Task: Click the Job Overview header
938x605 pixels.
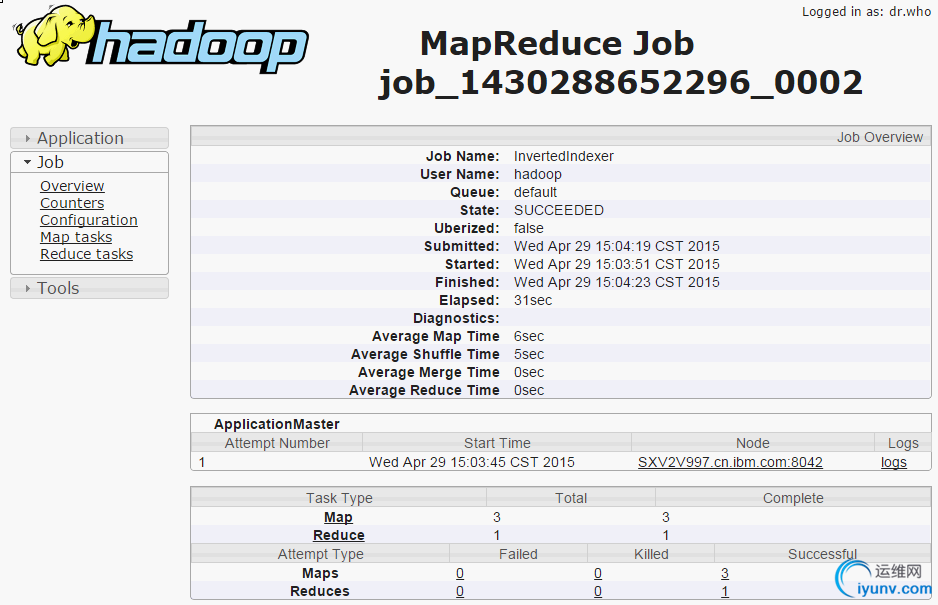Action: pos(561,137)
